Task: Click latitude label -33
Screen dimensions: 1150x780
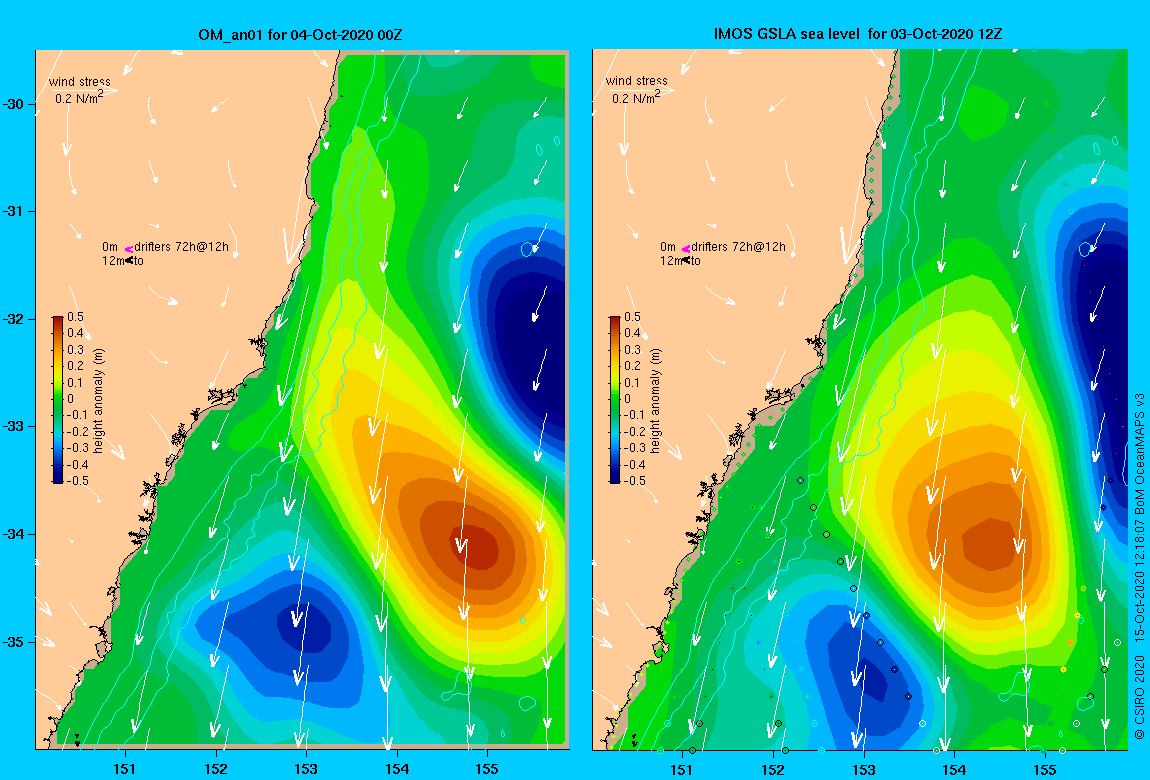Action: coord(13,426)
